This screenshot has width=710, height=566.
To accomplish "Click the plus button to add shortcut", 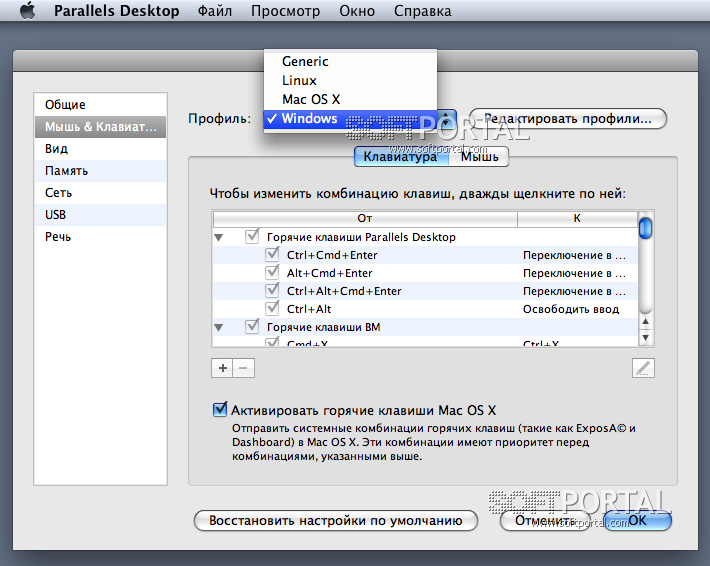I will [222, 368].
